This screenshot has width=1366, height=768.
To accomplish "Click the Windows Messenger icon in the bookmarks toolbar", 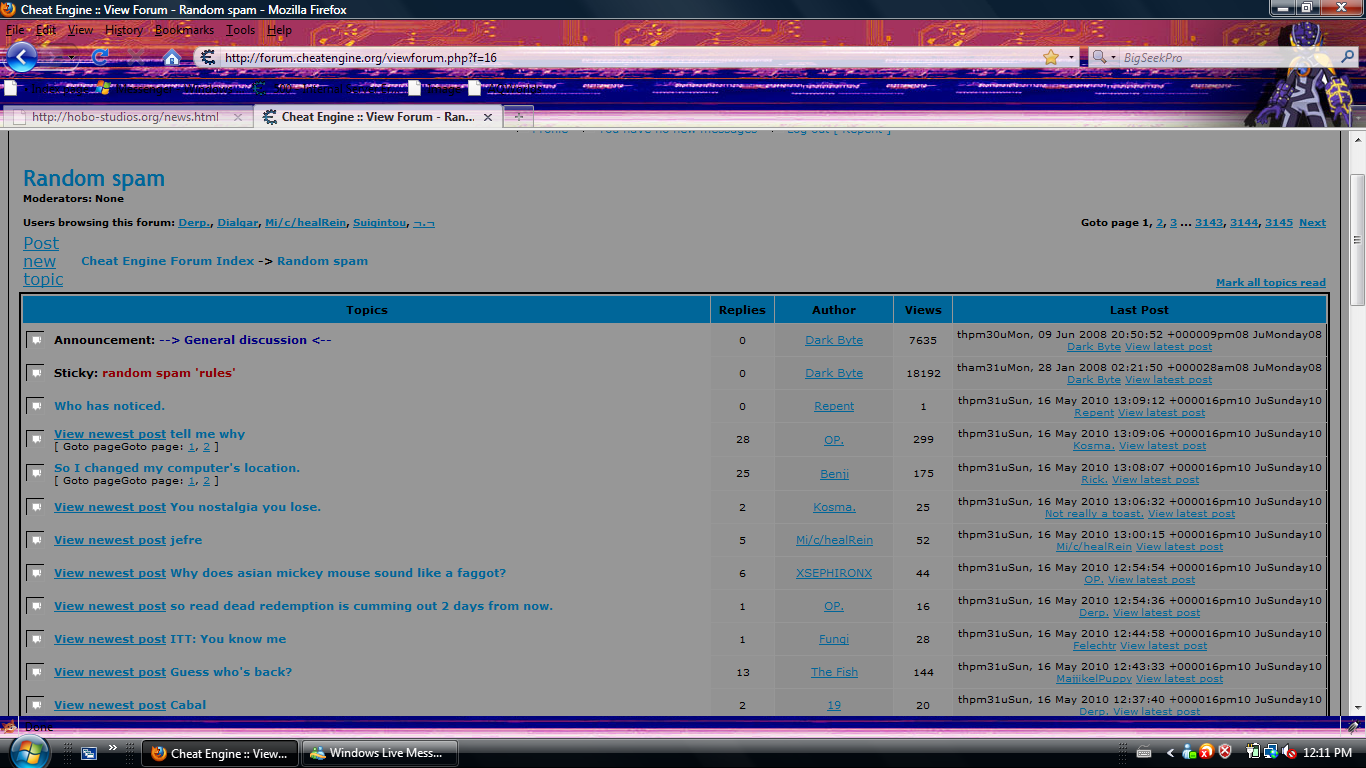I will point(102,88).
